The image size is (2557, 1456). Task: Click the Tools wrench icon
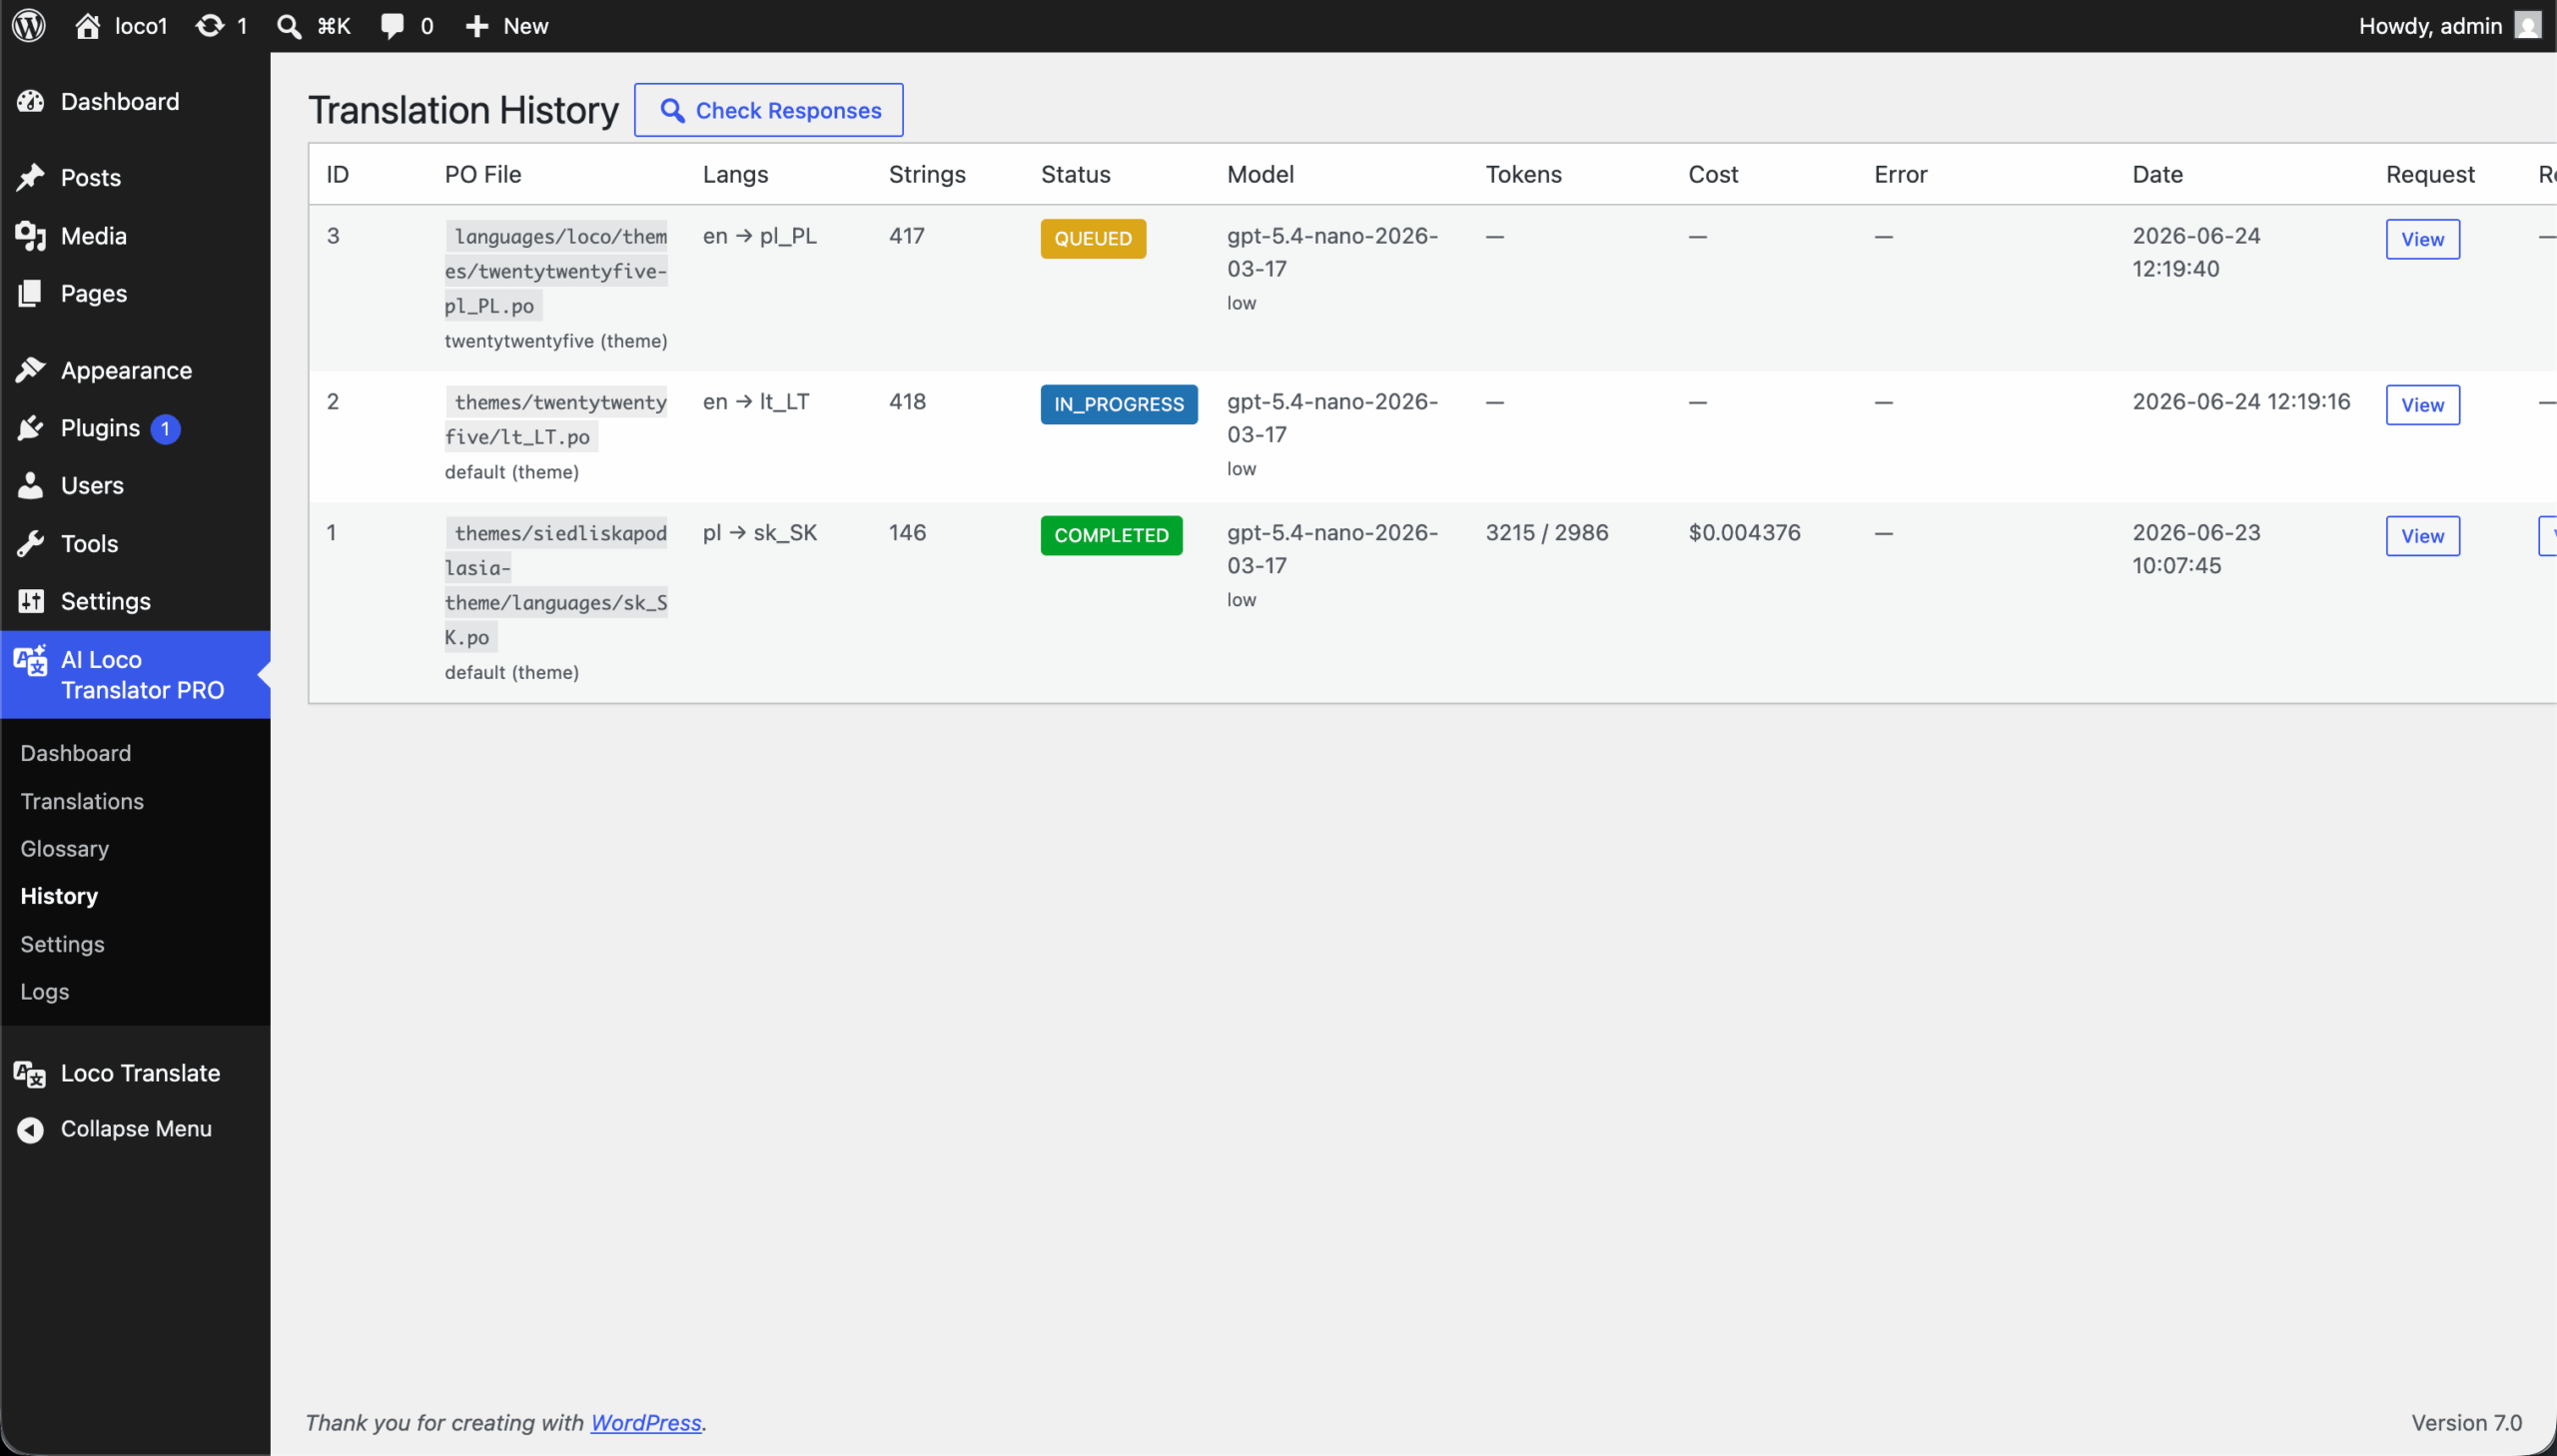point(31,543)
